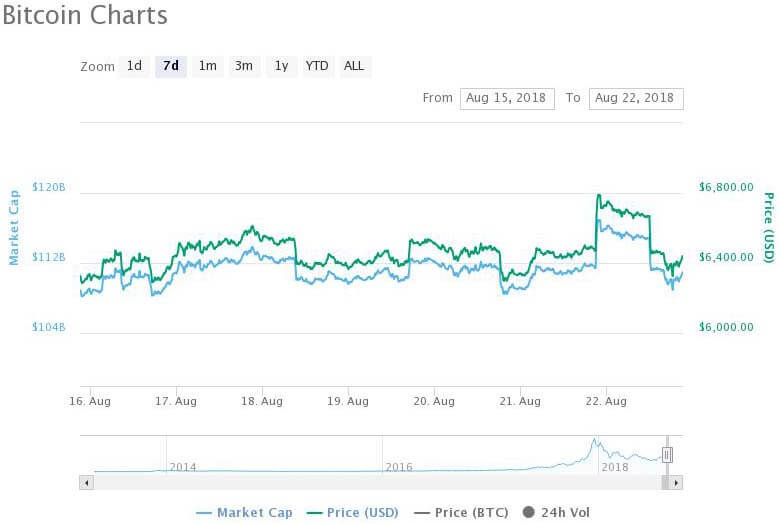Click the navigator scrollbar track
Viewport: 779px width, 524px height.
click(x=378, y=482)
